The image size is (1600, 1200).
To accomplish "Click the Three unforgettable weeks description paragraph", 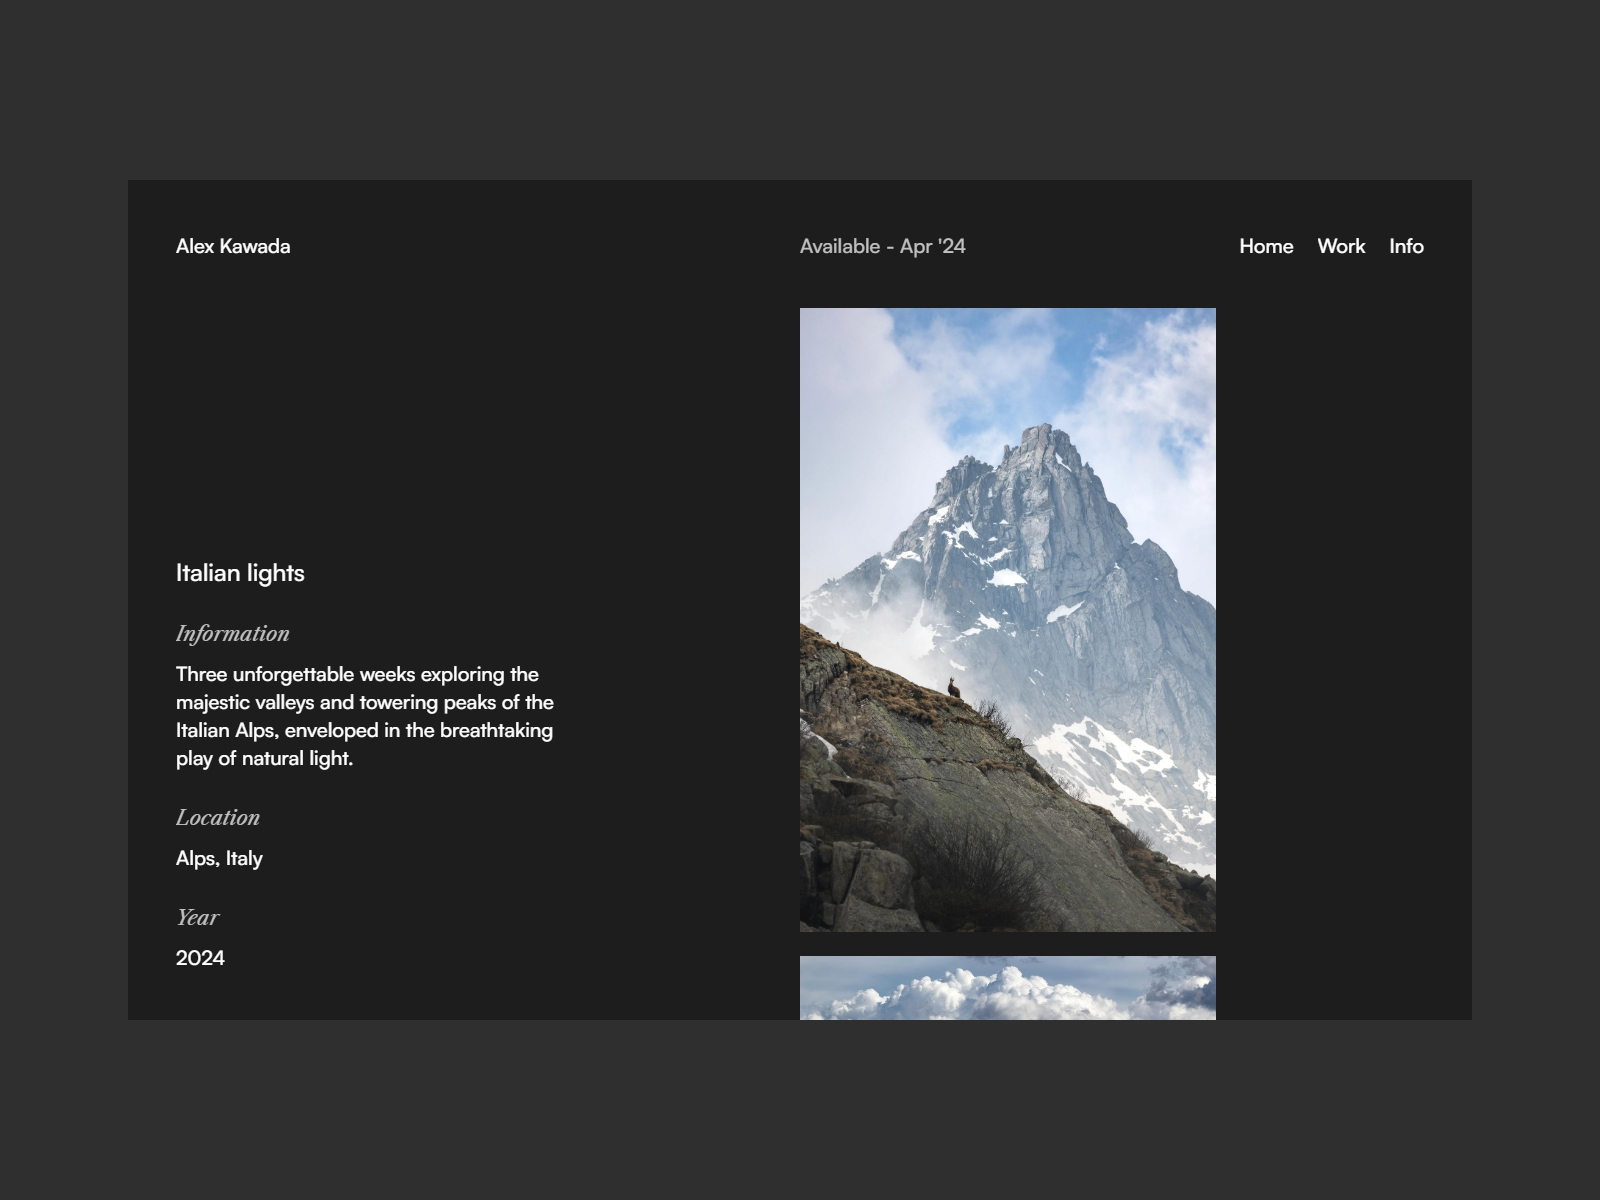I will coord(365,716).
